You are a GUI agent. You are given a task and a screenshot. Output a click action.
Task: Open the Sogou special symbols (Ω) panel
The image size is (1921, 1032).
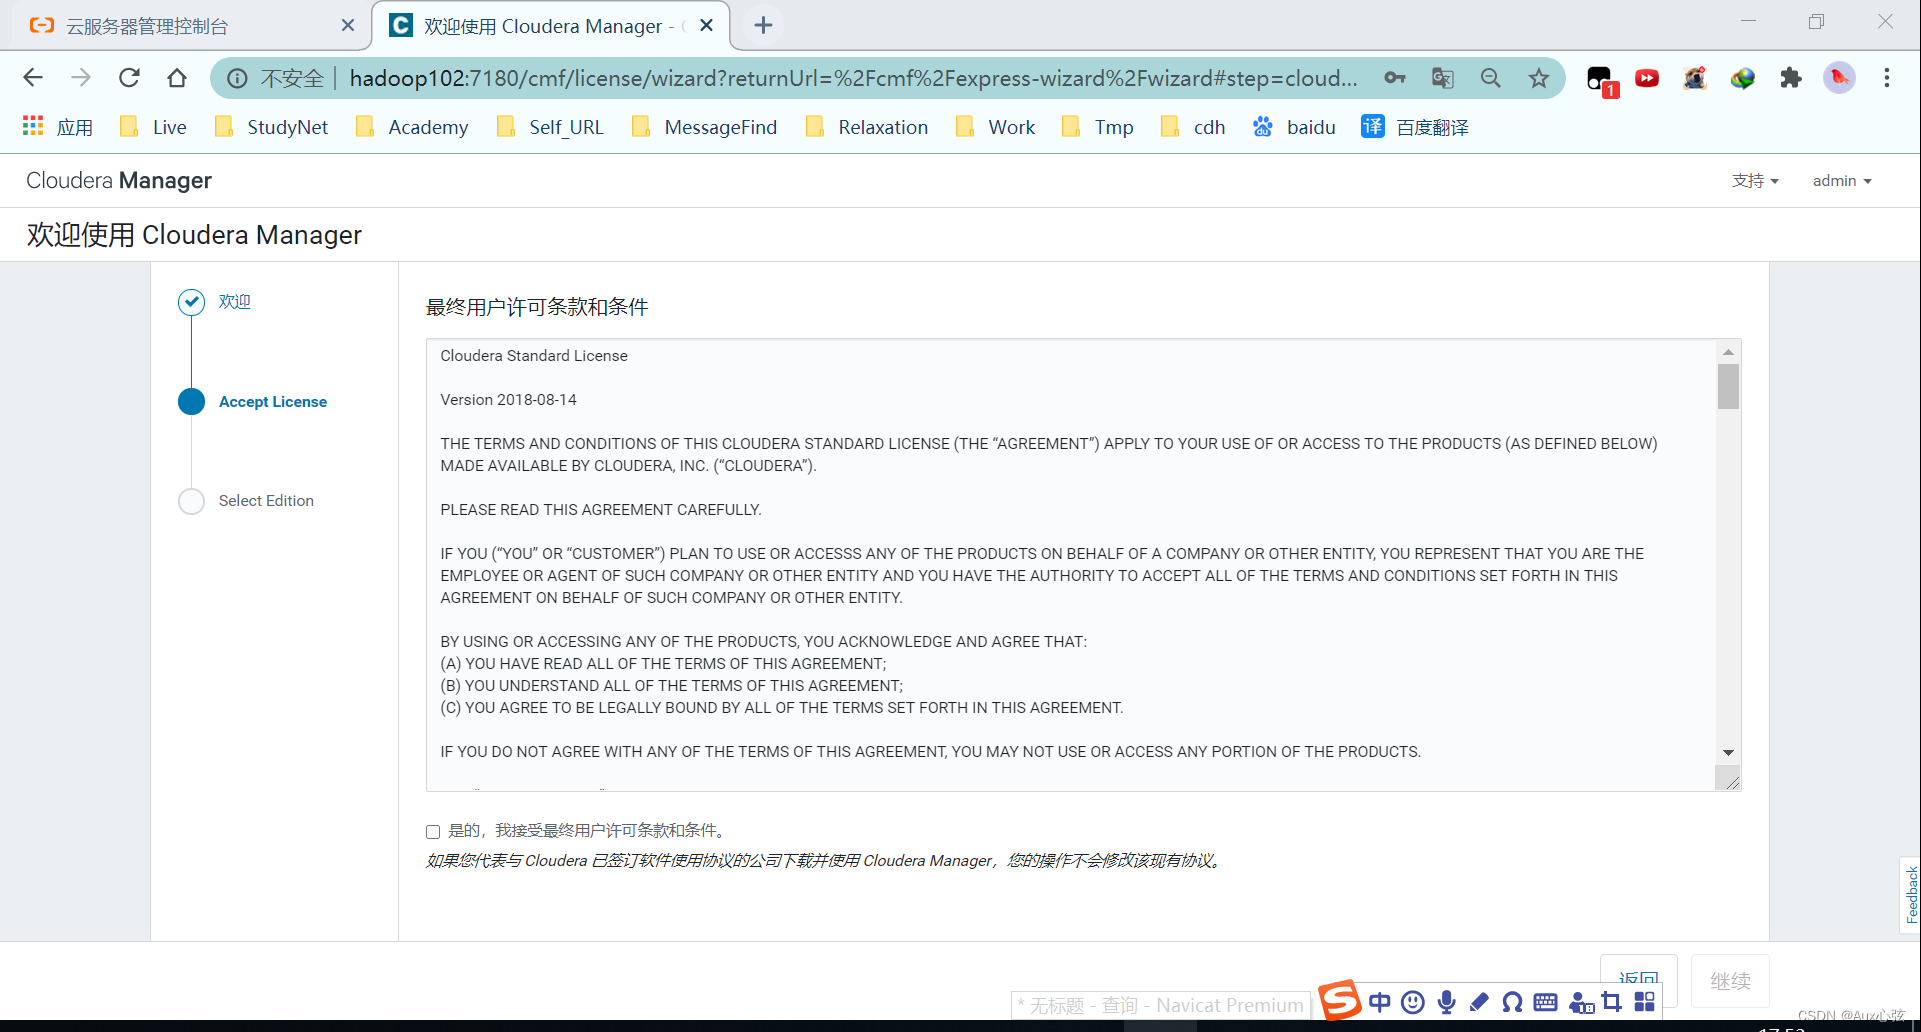[1512, 1001]
